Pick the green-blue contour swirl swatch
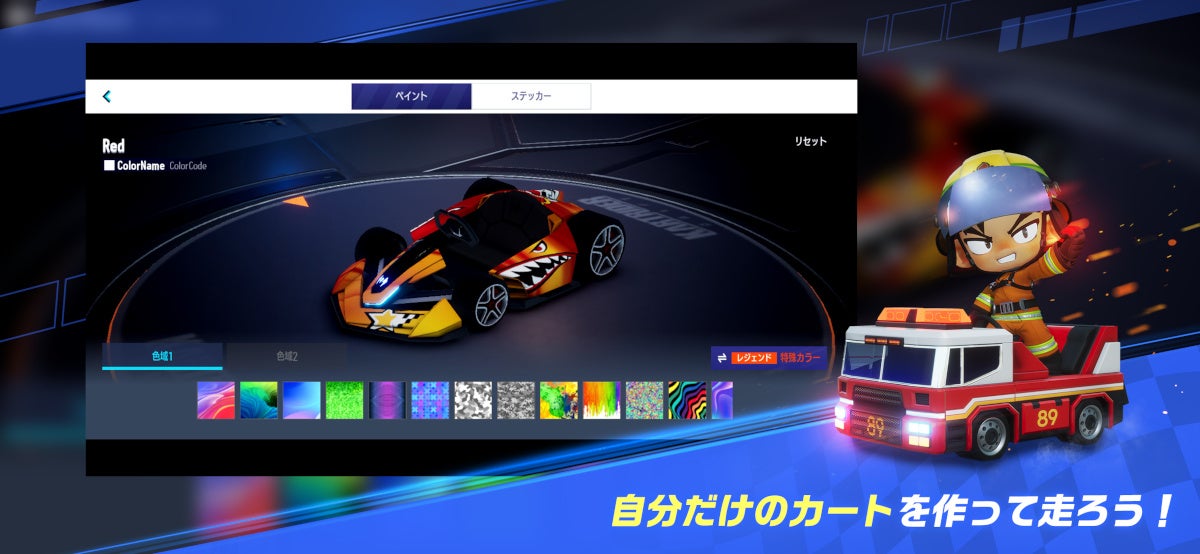Screen dimensions: 1200x554 point(259,400)
